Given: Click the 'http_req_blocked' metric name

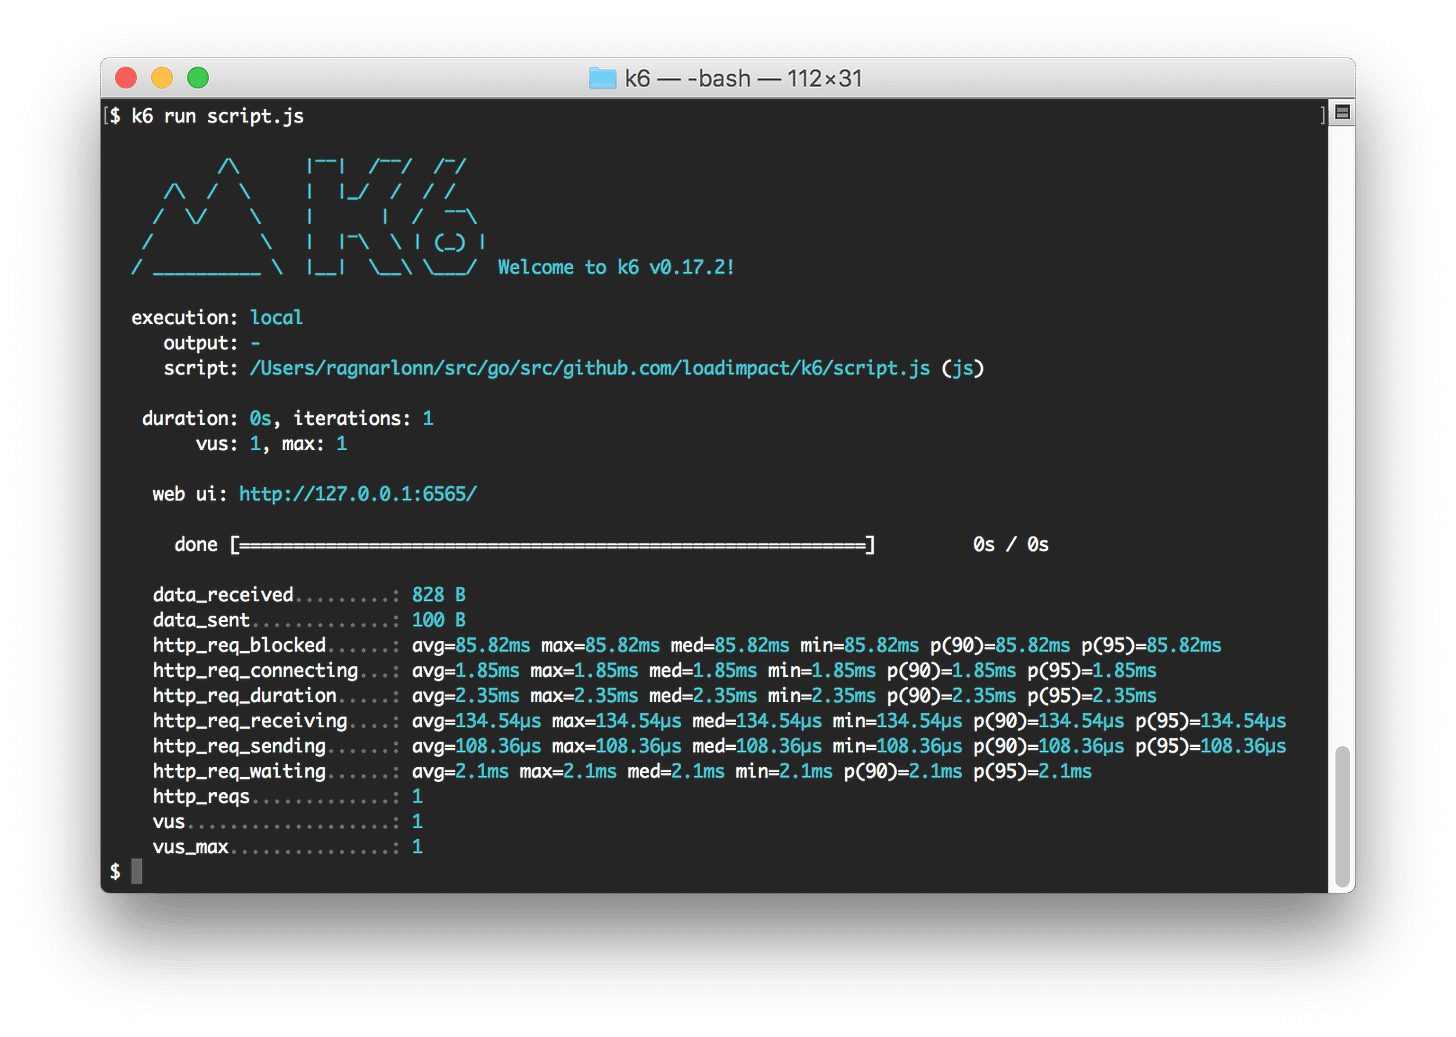Looking at the screenshot, I should [239, 645].
